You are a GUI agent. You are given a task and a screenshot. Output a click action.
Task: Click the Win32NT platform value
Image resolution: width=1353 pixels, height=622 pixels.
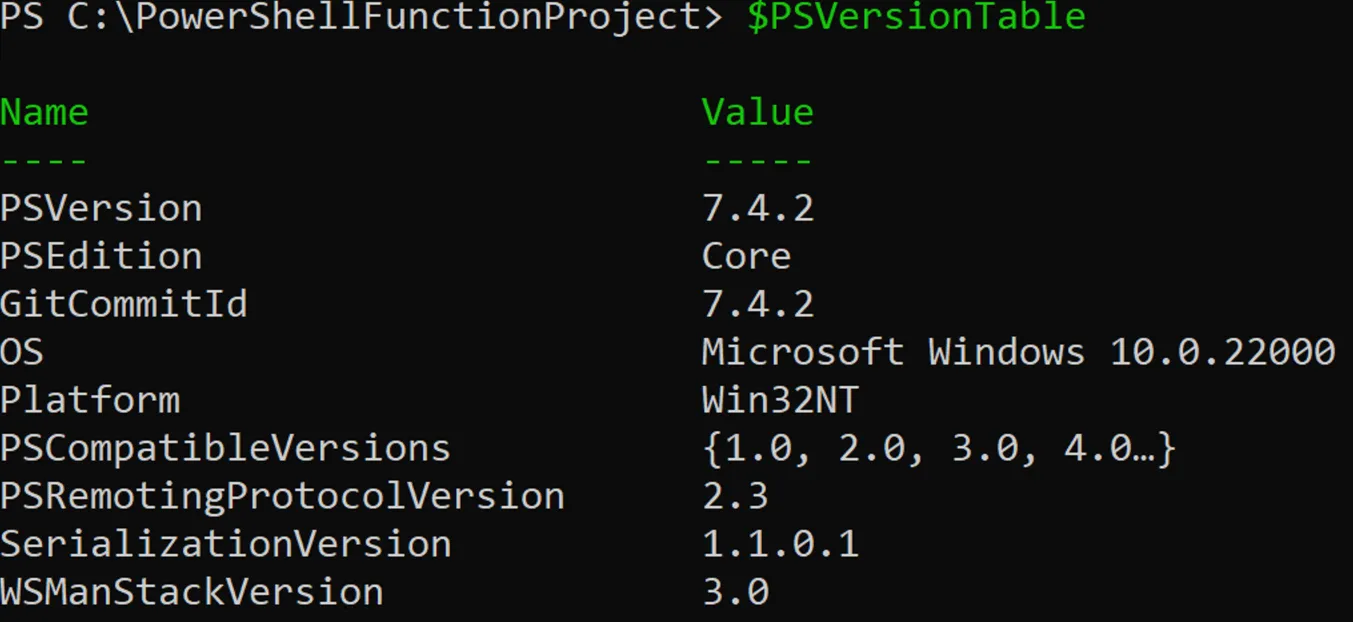tap(780, 400)
